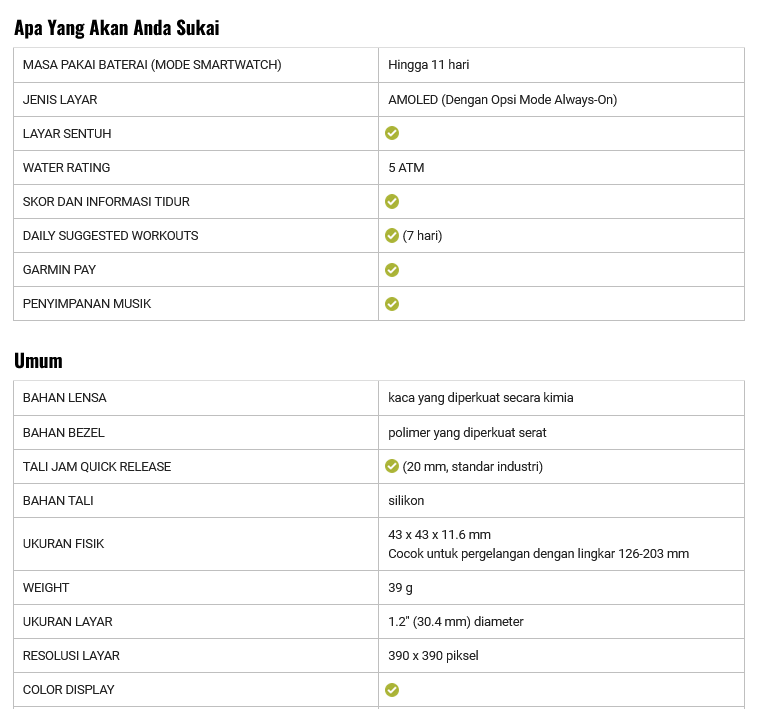Image resolution: width=759 pixels, height=709 pixels.
Task: Click the Color Display checkmark icon
Action: (392, 690)
